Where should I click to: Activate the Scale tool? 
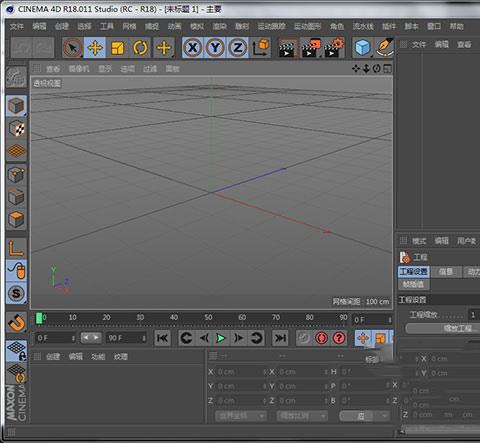pyautogui.click(x=118, y=48)
